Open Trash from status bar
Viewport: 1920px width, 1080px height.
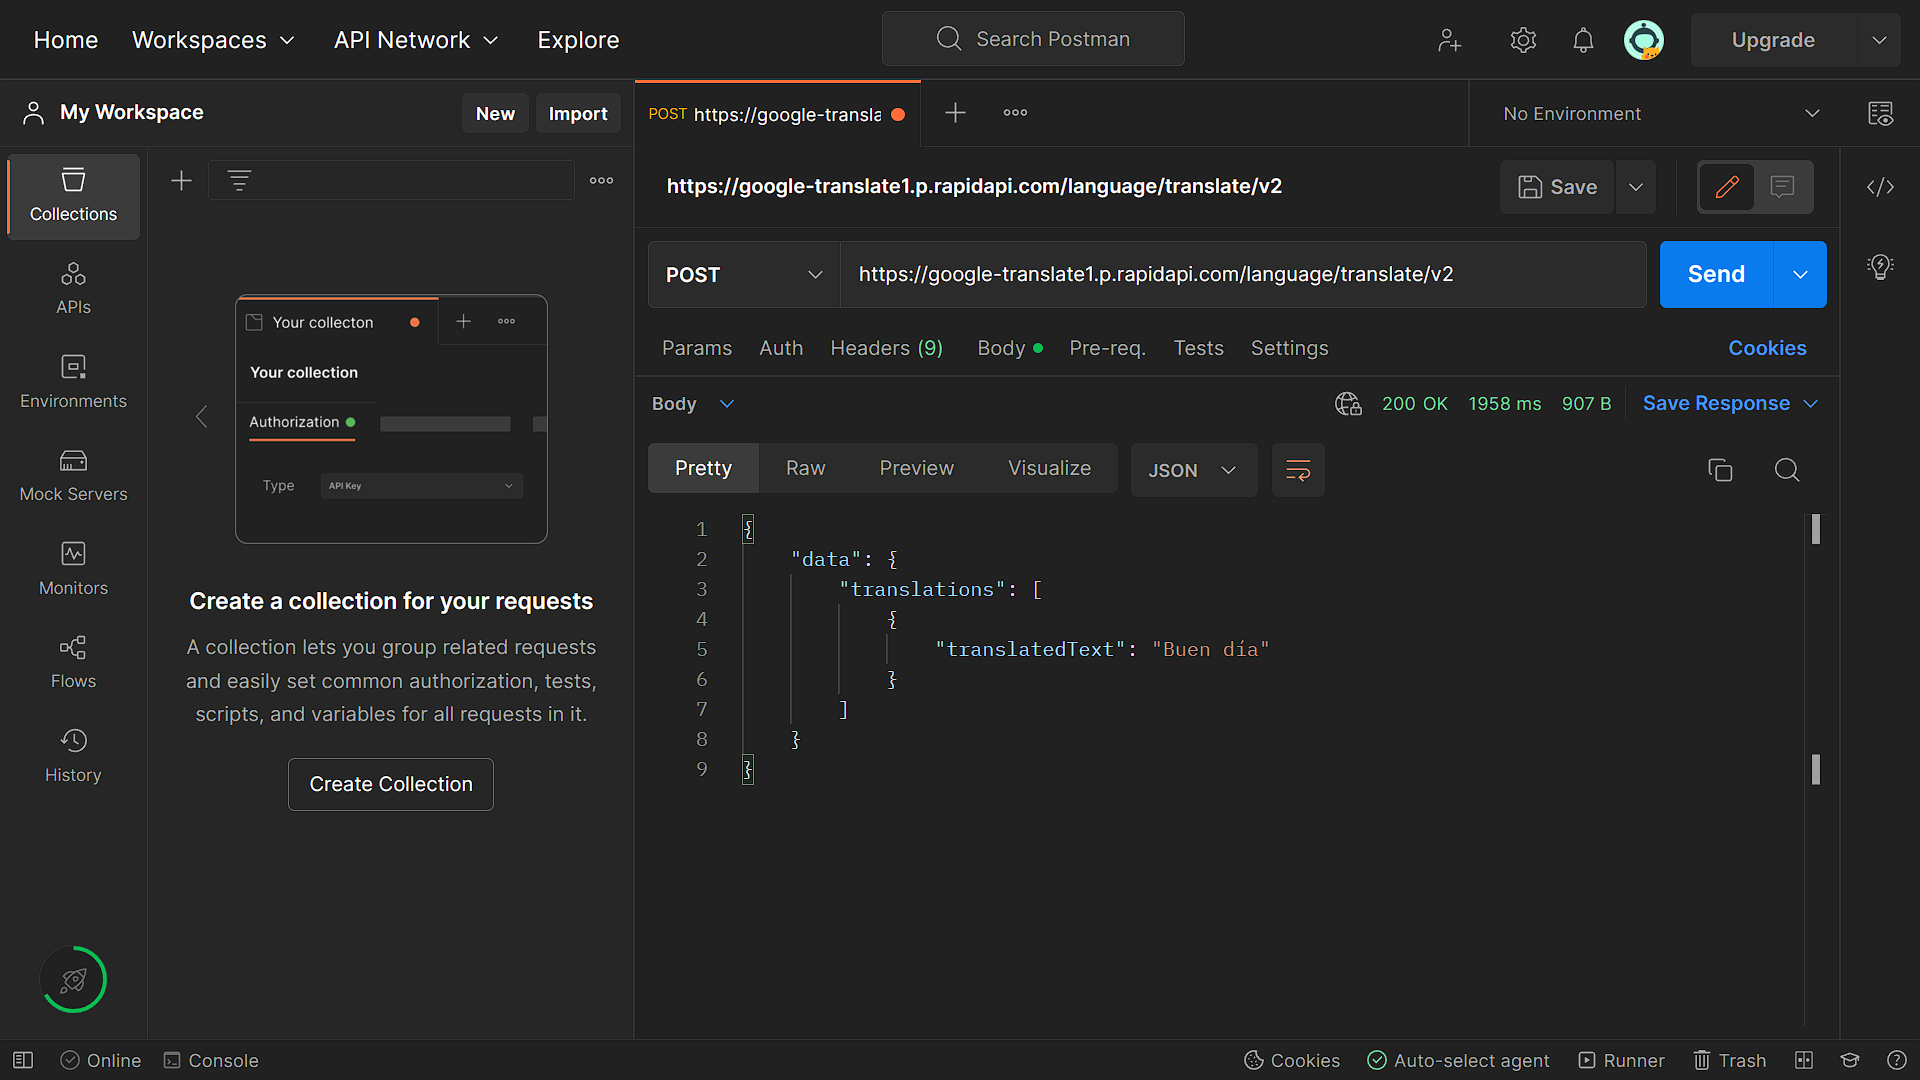pyautogui.click(x=1729, y=1060)
